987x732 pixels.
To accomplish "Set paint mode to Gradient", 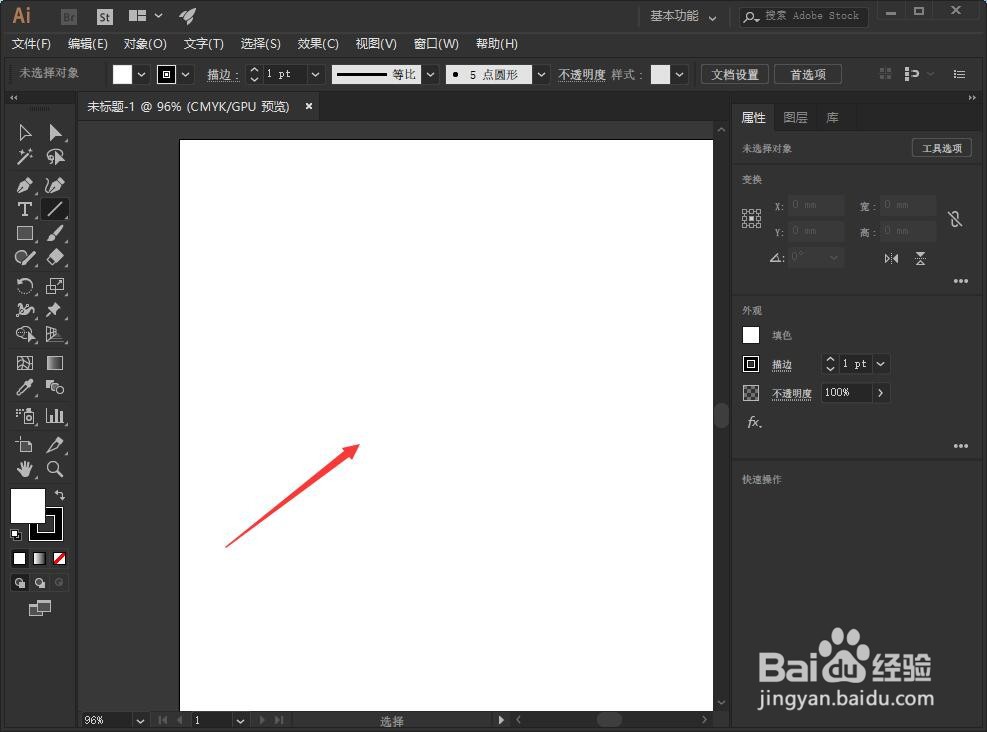I will (x=40, y=558).
